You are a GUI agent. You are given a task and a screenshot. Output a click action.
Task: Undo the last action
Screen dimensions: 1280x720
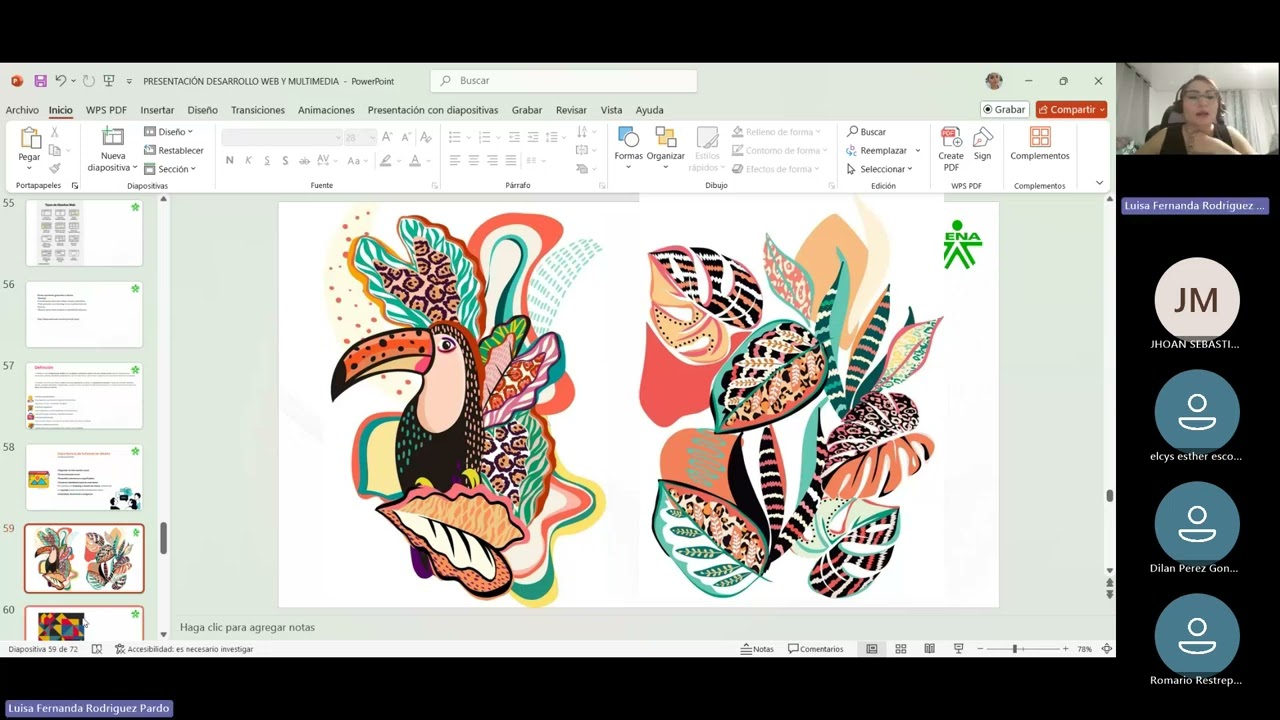pos(60,81)
